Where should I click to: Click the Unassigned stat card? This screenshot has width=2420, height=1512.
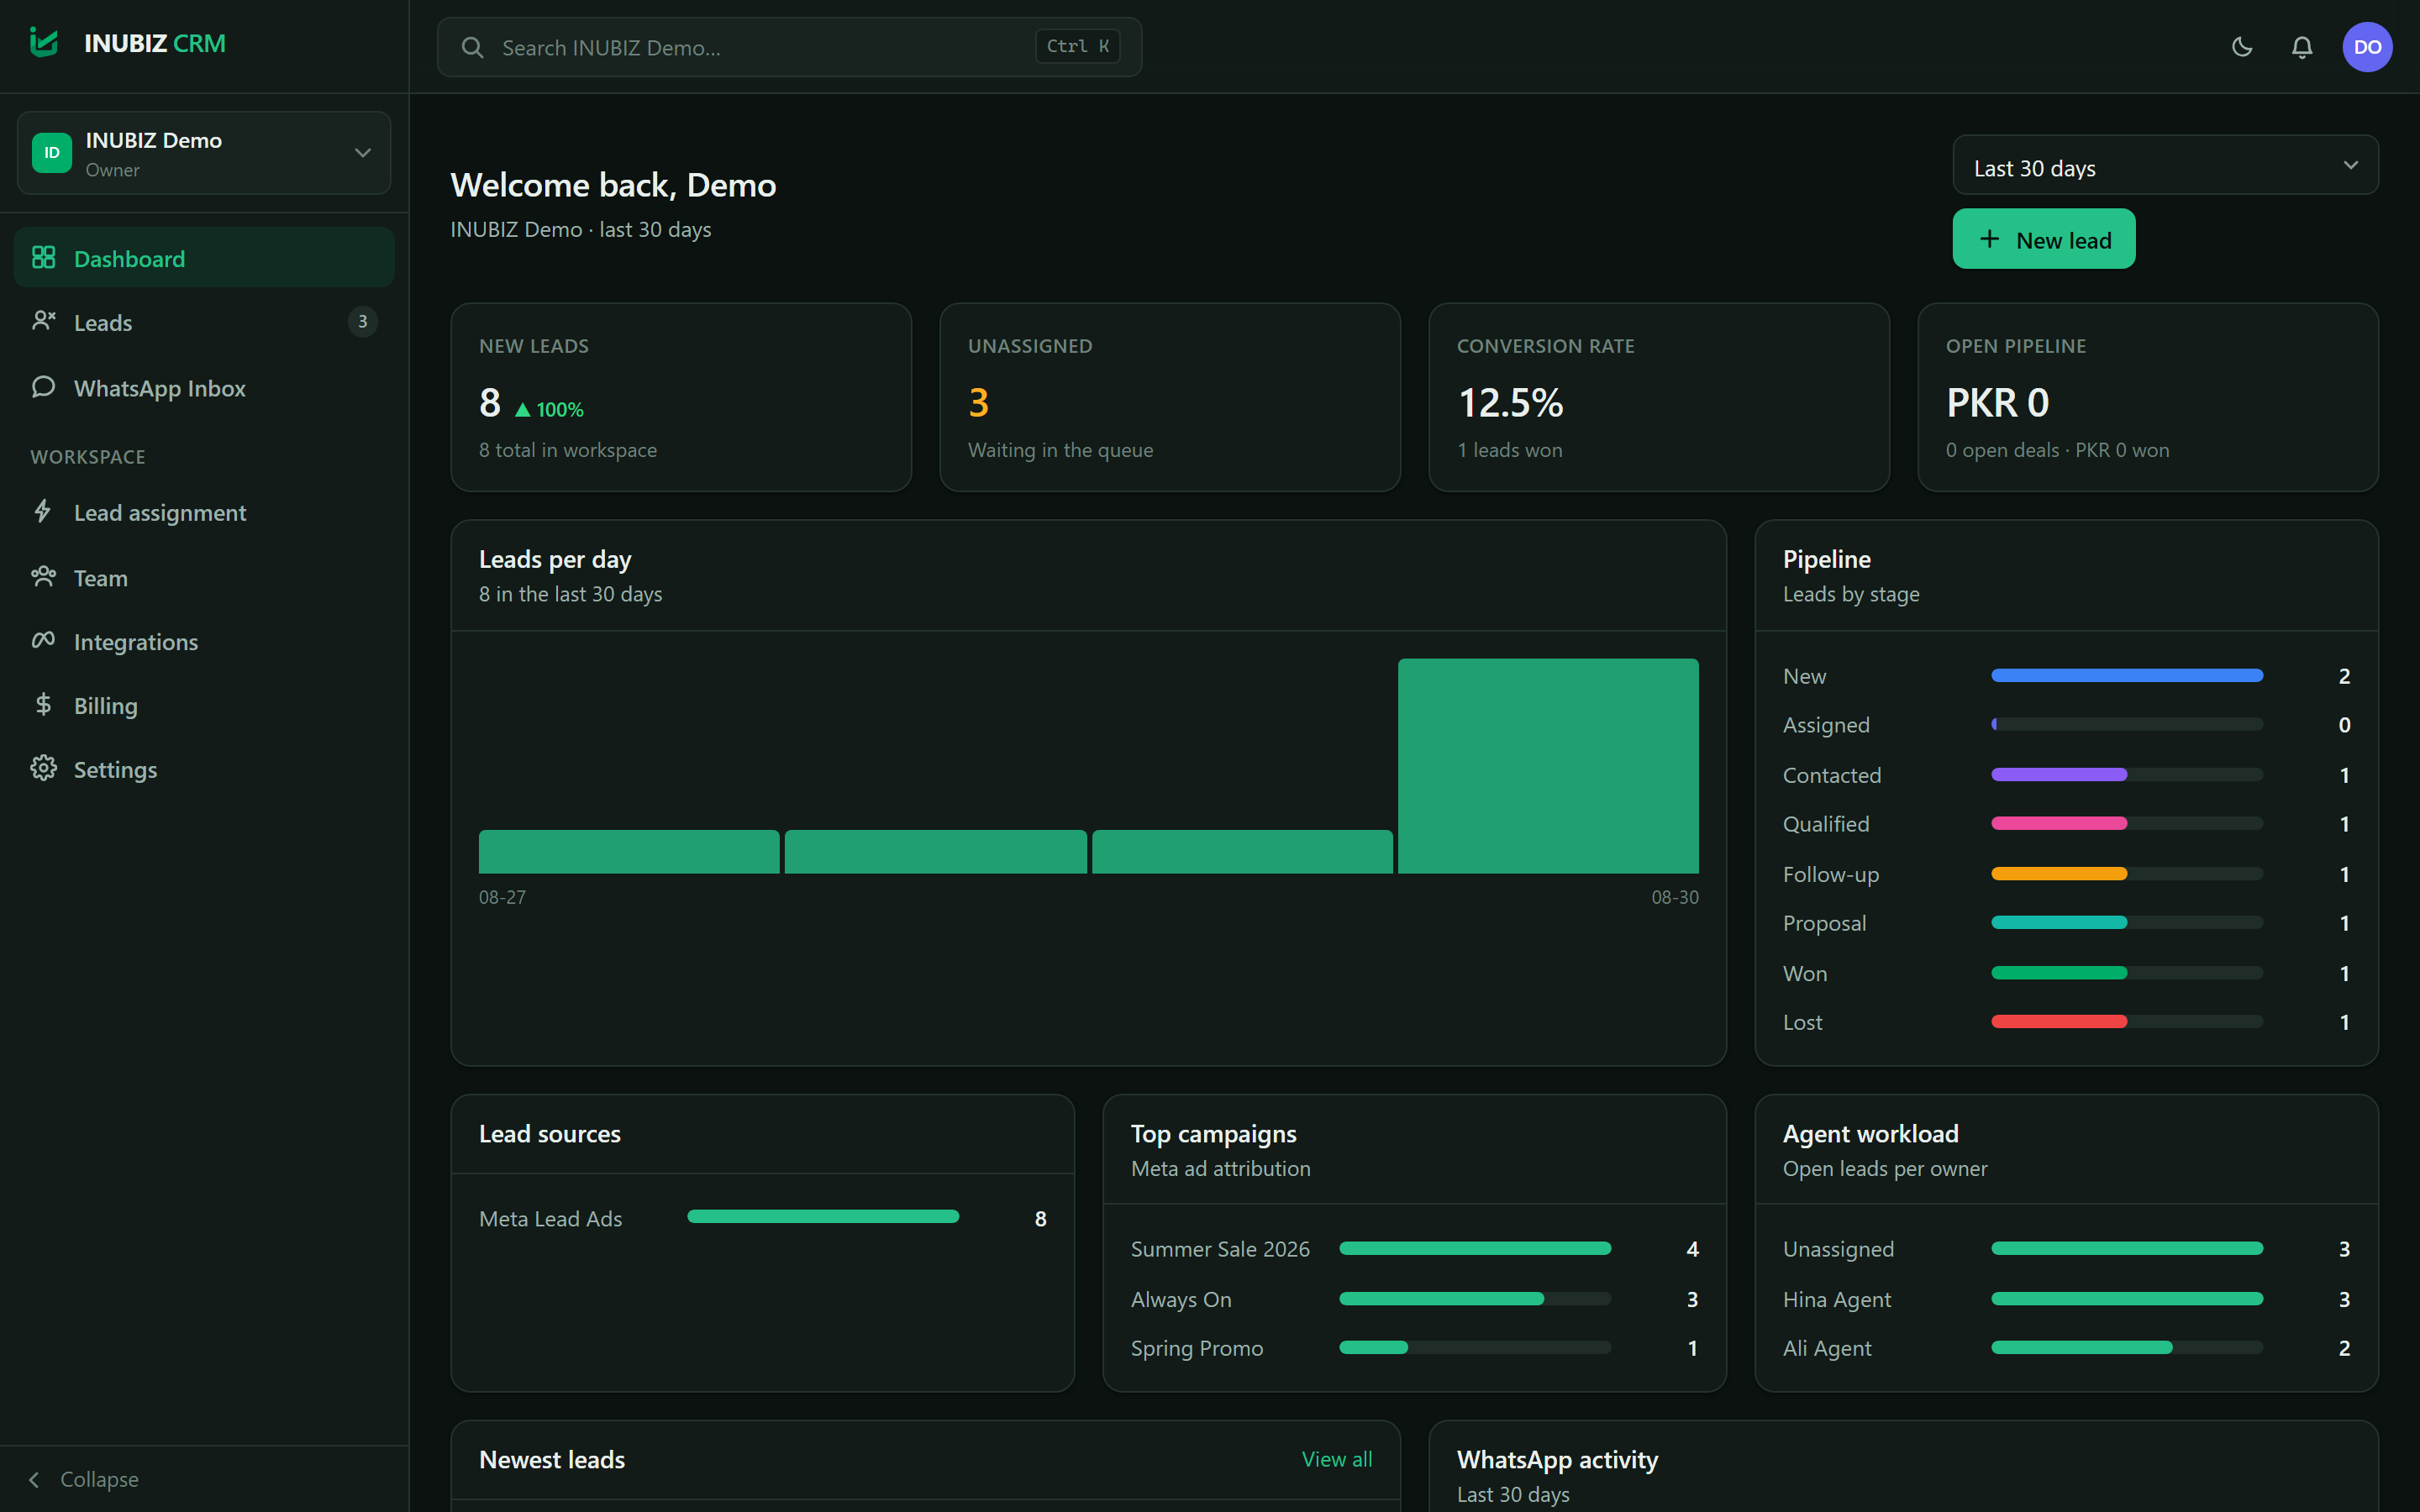1170,397
